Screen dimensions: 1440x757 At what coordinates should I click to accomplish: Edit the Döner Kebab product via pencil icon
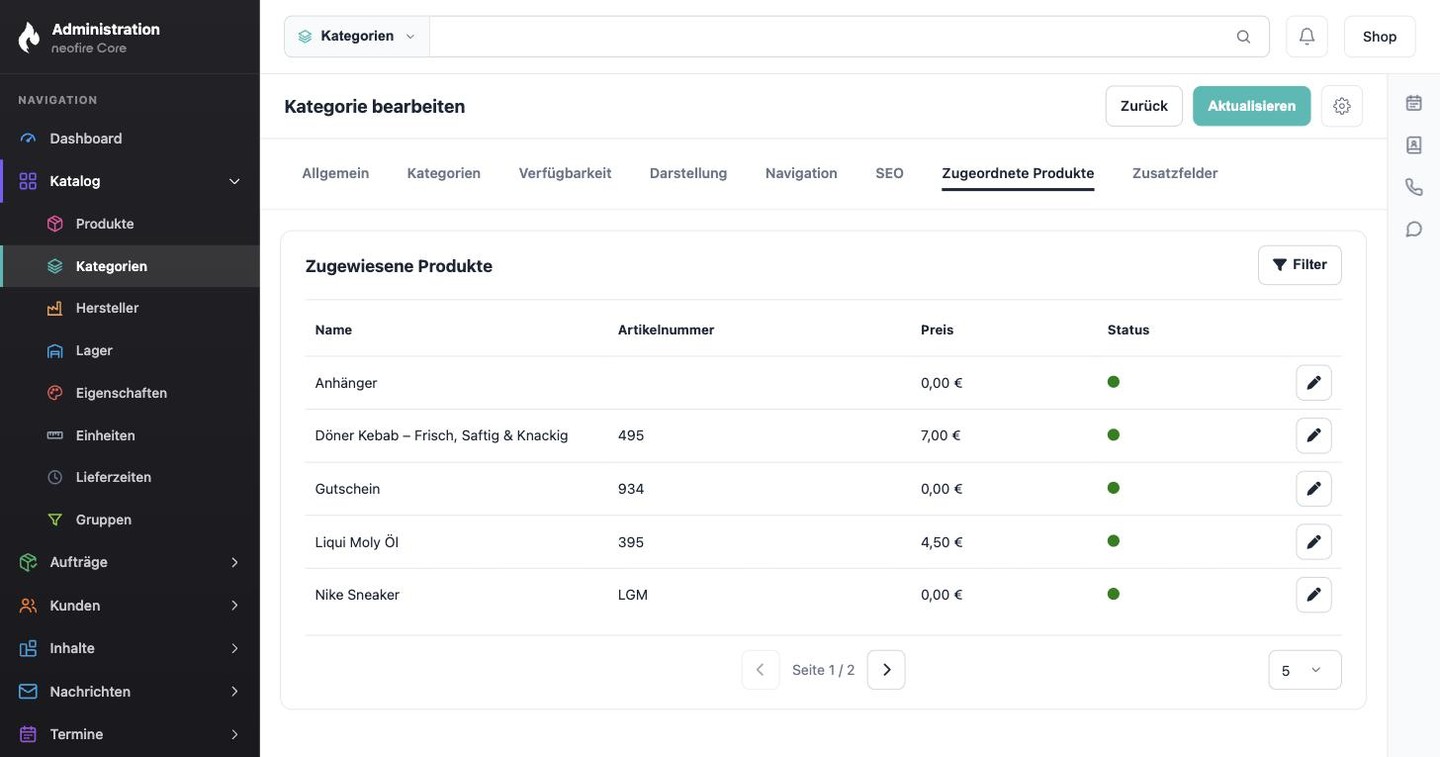[1314, 436]
